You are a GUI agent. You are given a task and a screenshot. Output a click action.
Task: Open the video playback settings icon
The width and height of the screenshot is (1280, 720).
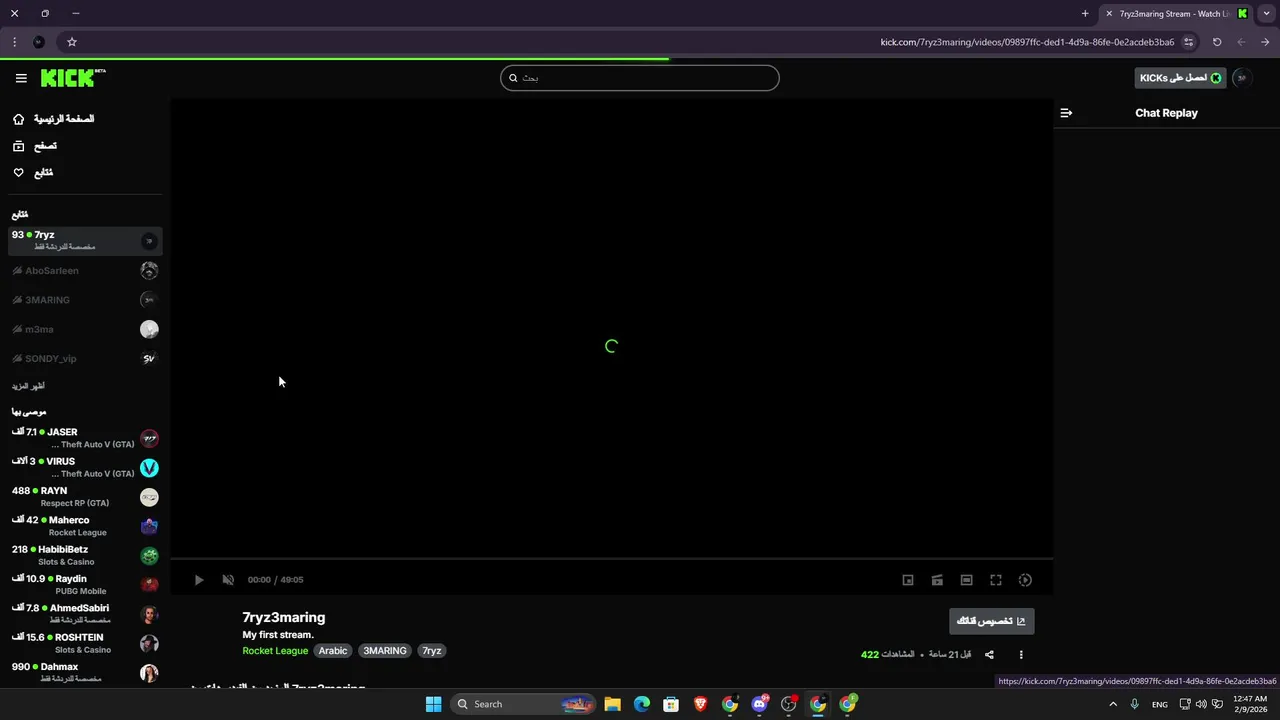(1025, 580)
